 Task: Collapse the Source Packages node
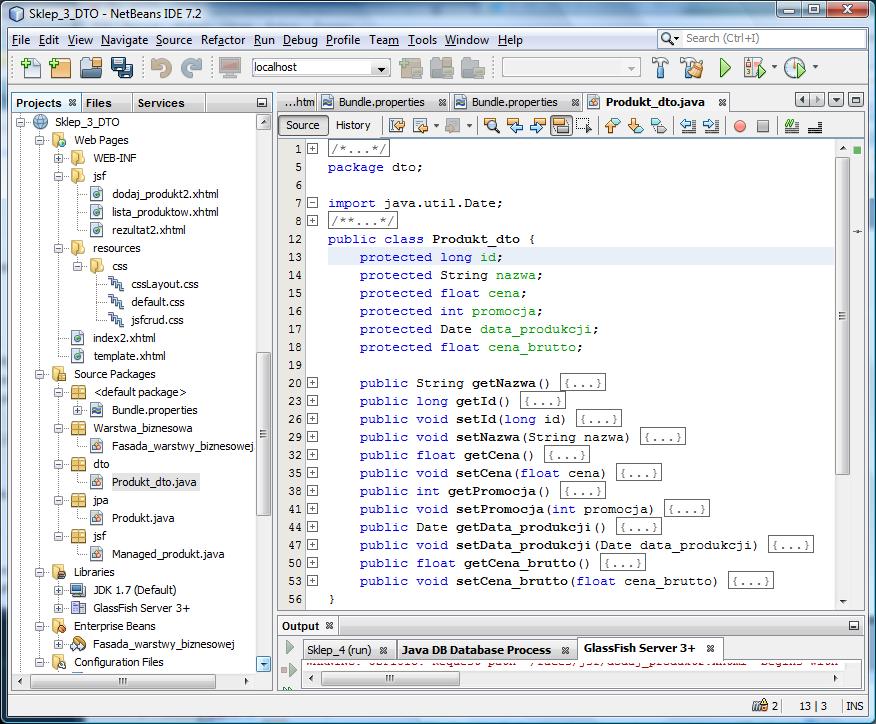click(39, 374)
